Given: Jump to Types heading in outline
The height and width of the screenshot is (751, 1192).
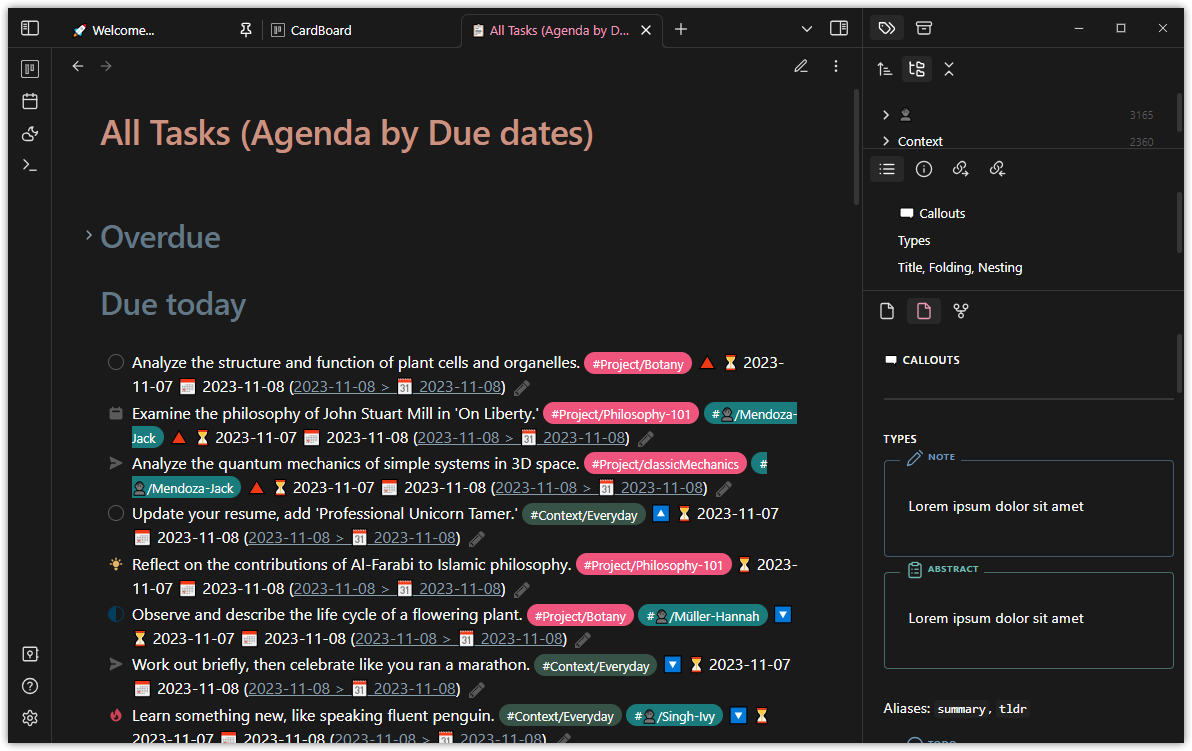Looking at the screenshot, I should coord(914,241).
